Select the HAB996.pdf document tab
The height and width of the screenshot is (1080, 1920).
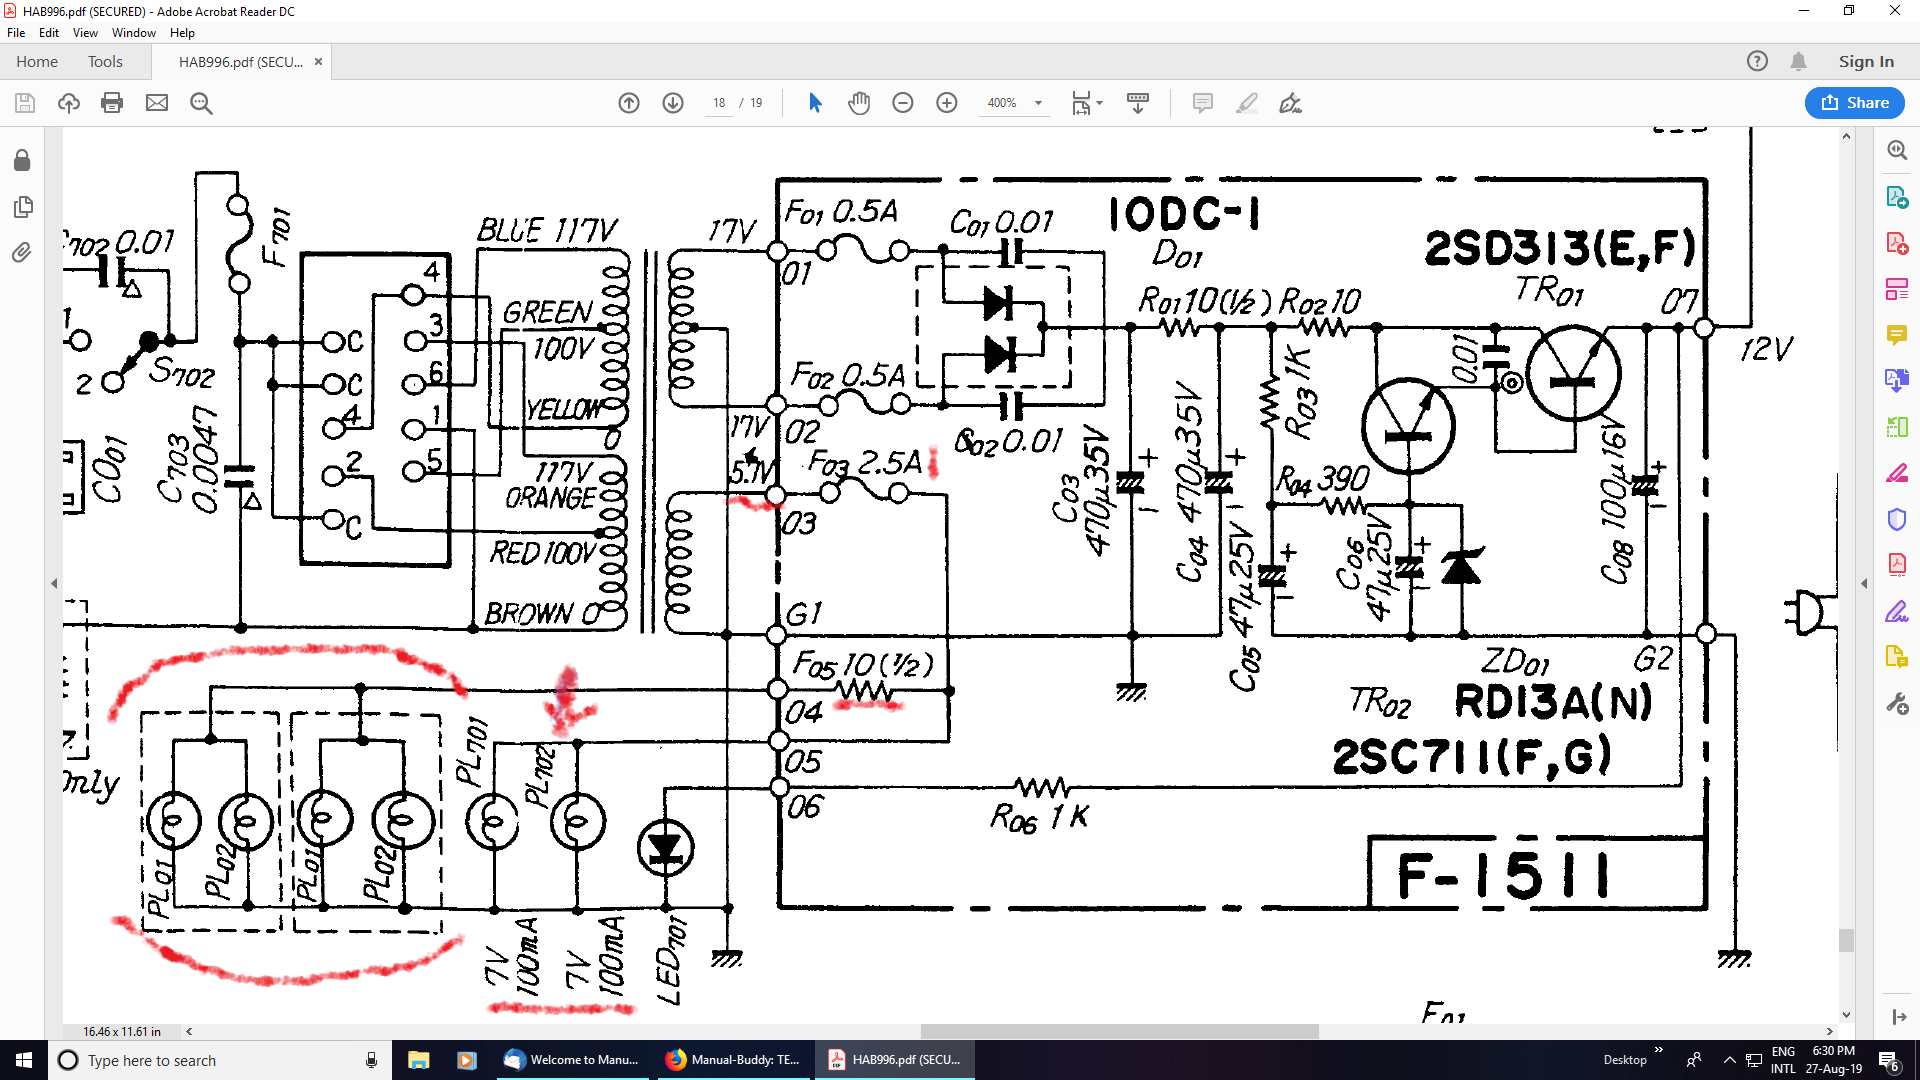(240, 62)
